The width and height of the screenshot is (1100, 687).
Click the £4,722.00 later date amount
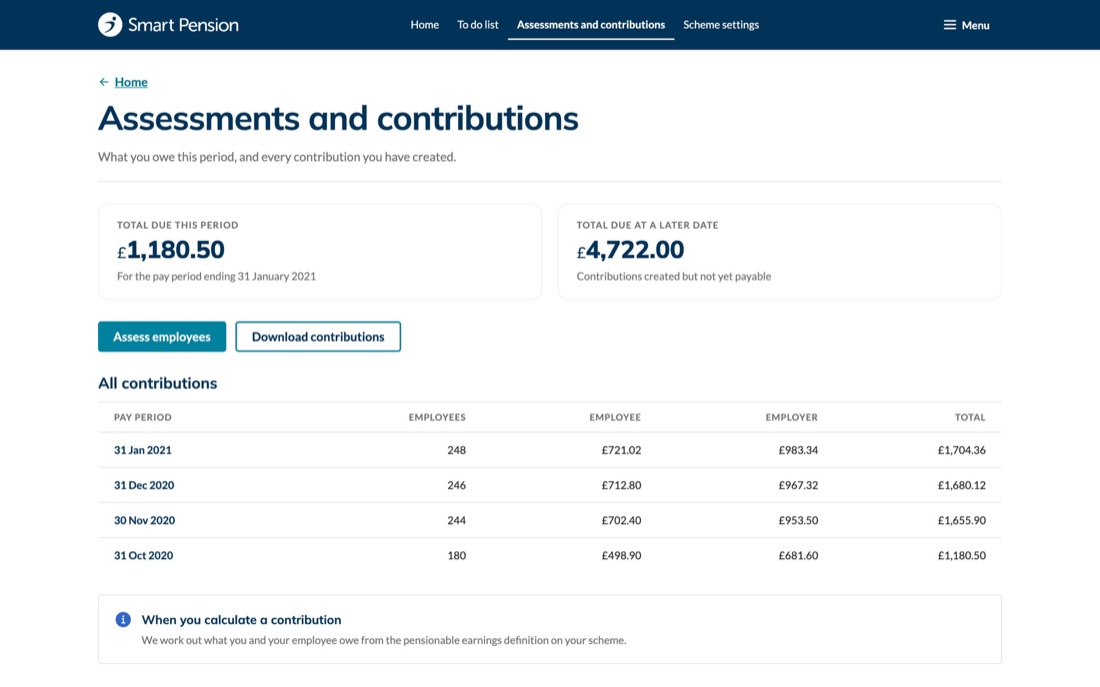pyautogui.click(x=630, y=250)
